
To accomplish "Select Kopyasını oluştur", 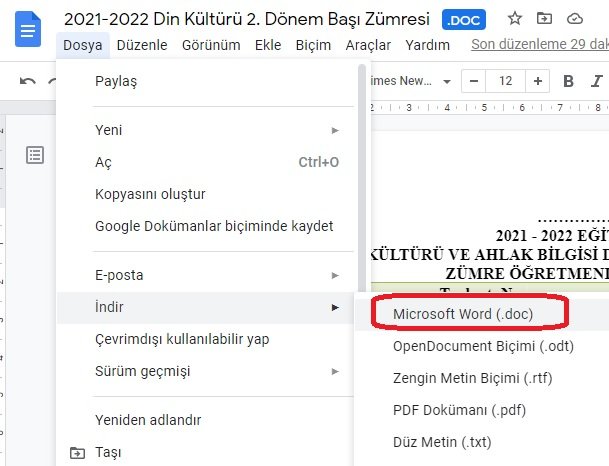I will click(x=205, y=194).
